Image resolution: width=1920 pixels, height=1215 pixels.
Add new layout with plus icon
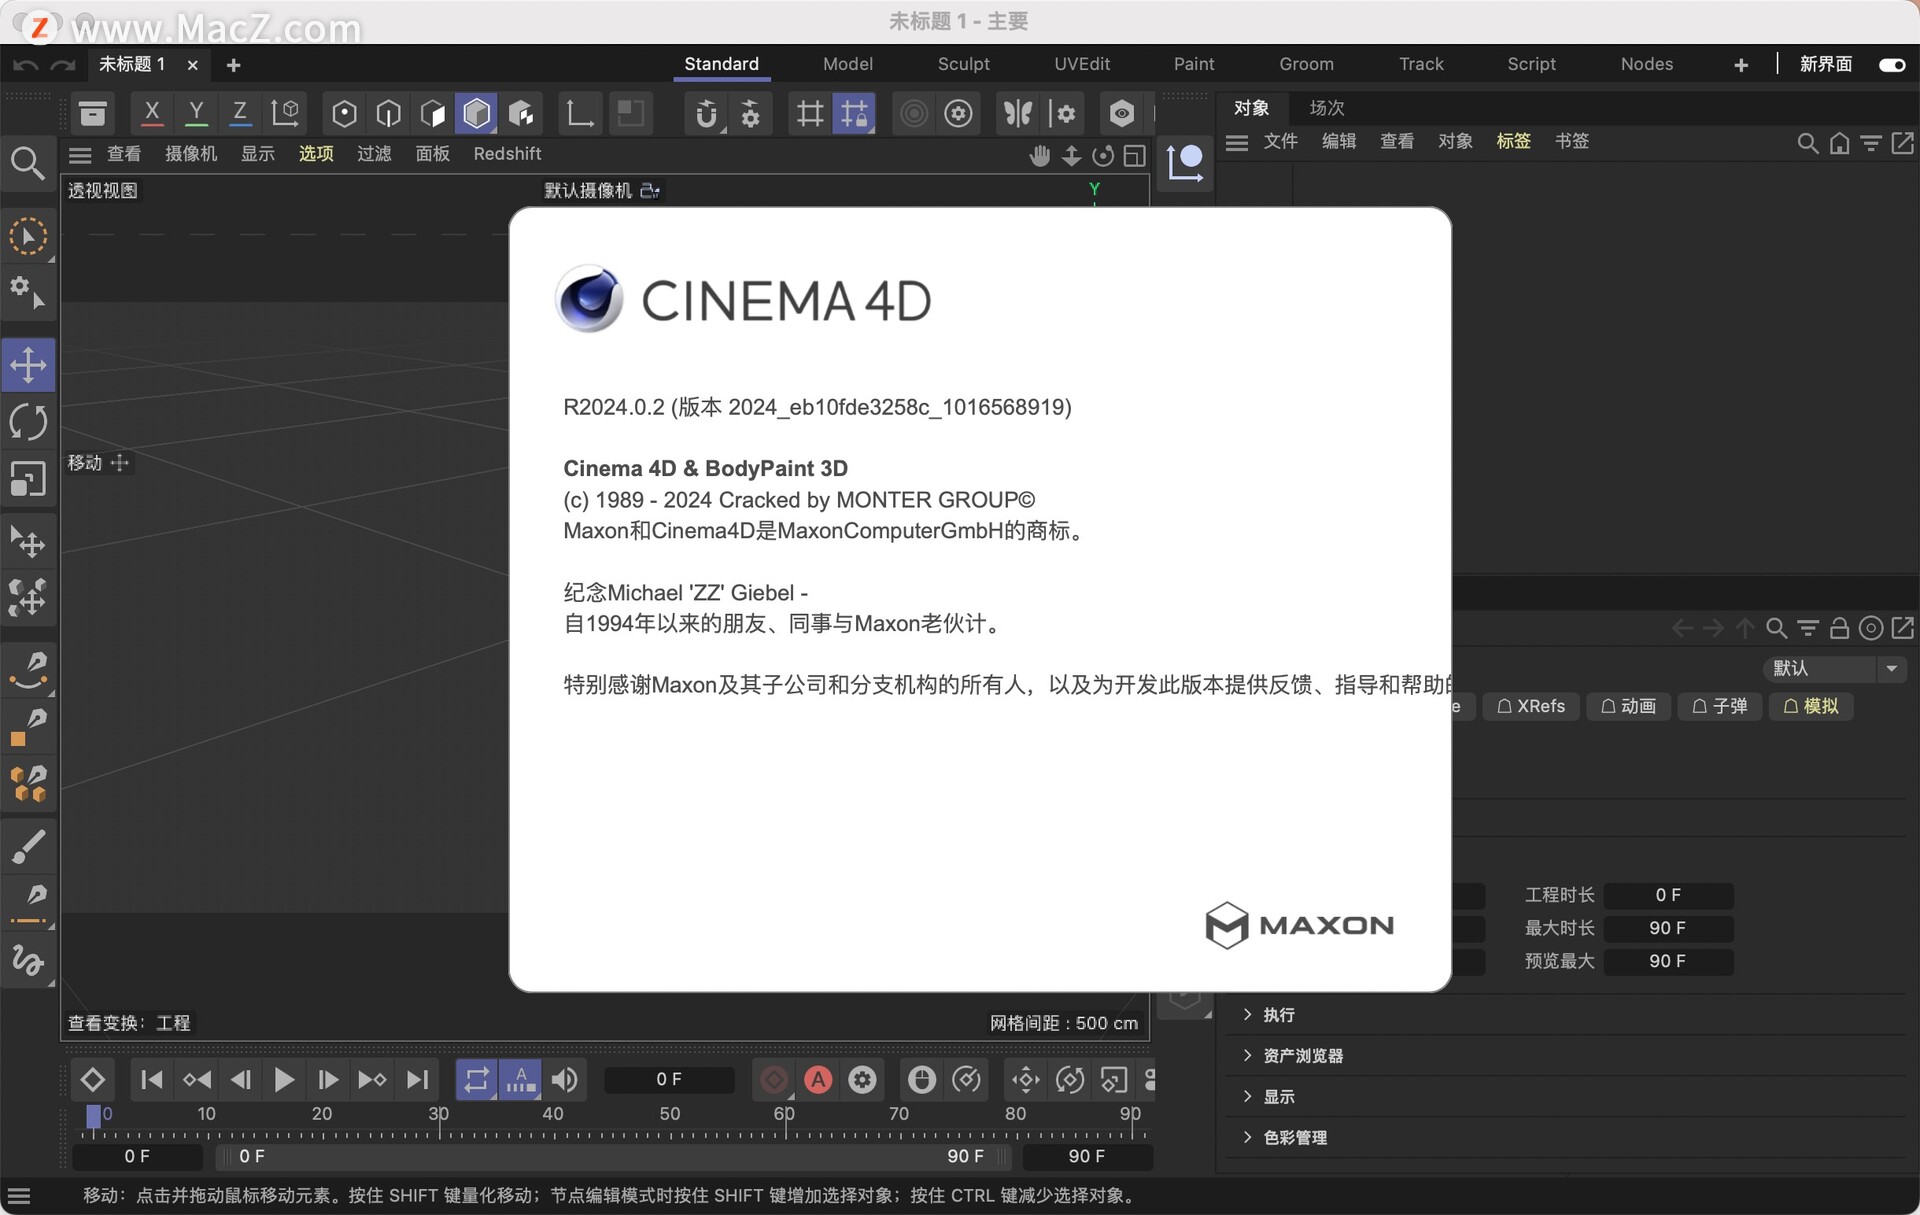[x=1741, y=65]
